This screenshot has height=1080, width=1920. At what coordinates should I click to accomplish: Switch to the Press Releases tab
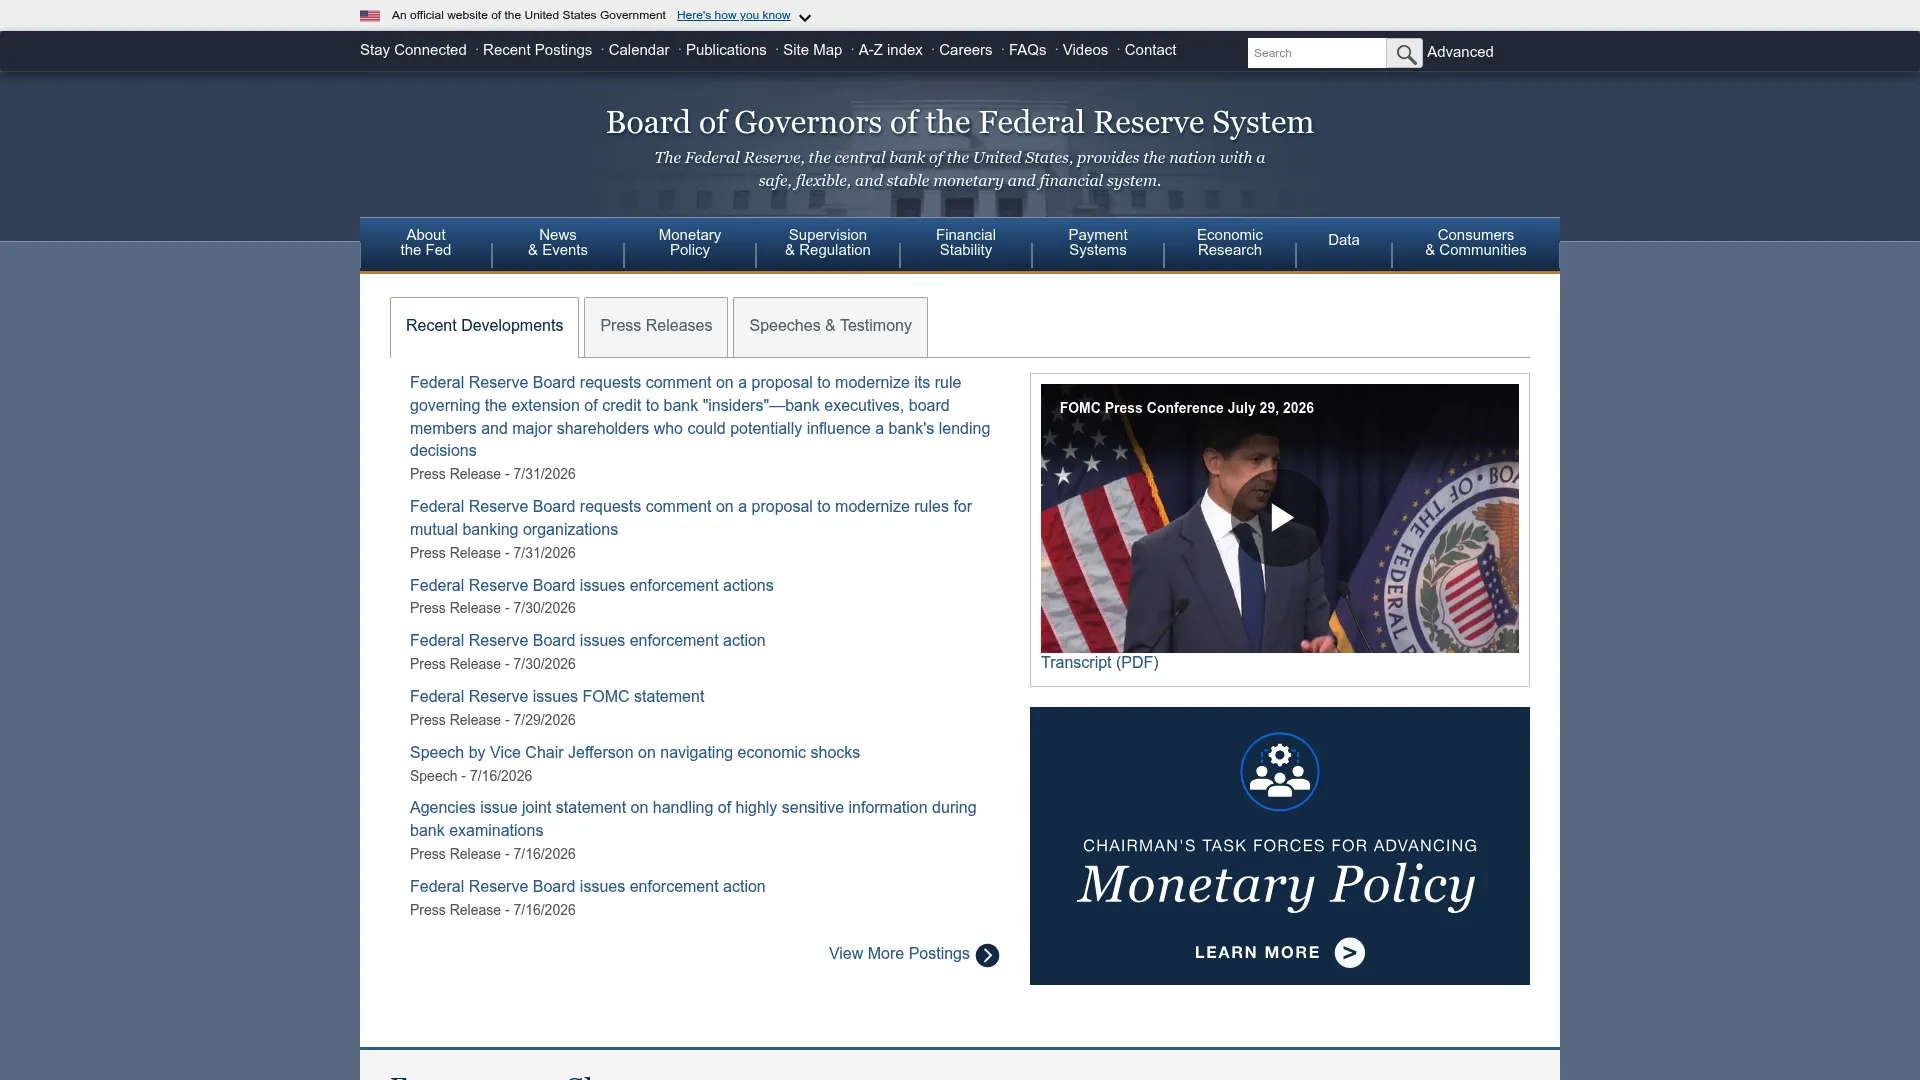(x=656, y=327)
